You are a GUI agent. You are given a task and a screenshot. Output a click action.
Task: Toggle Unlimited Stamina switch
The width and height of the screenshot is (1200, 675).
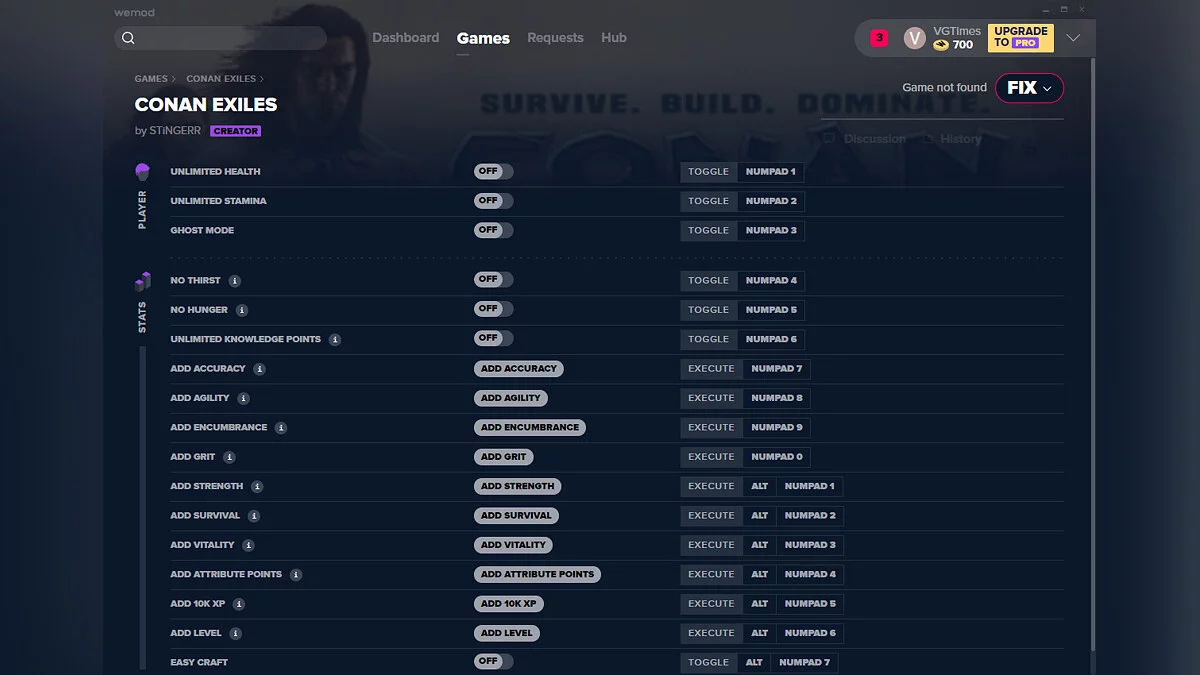(x=493, y=201)
